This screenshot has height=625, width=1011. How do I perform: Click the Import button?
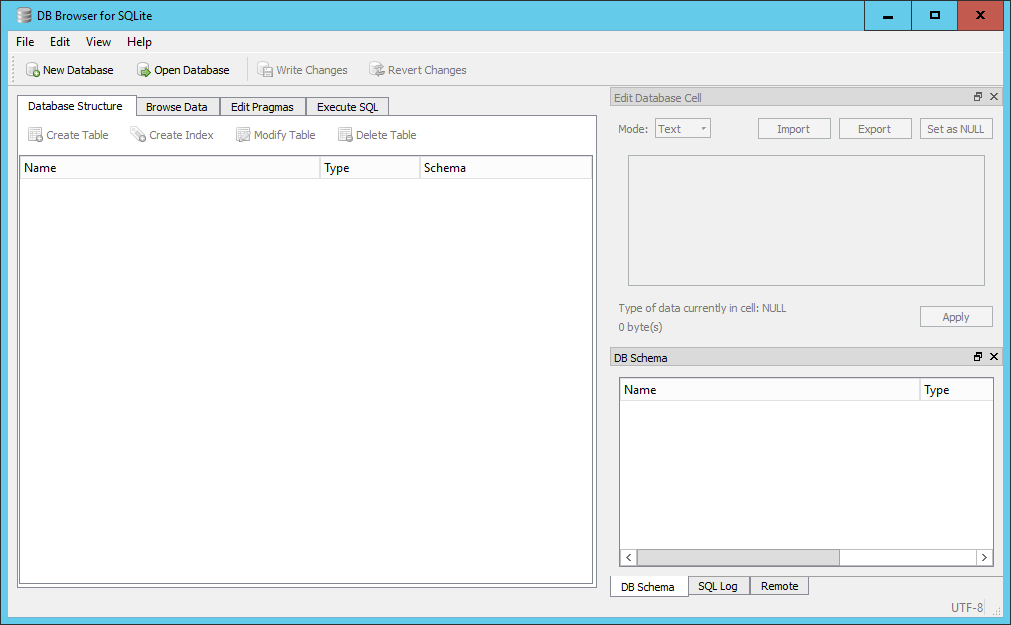[x=794, y=129]
